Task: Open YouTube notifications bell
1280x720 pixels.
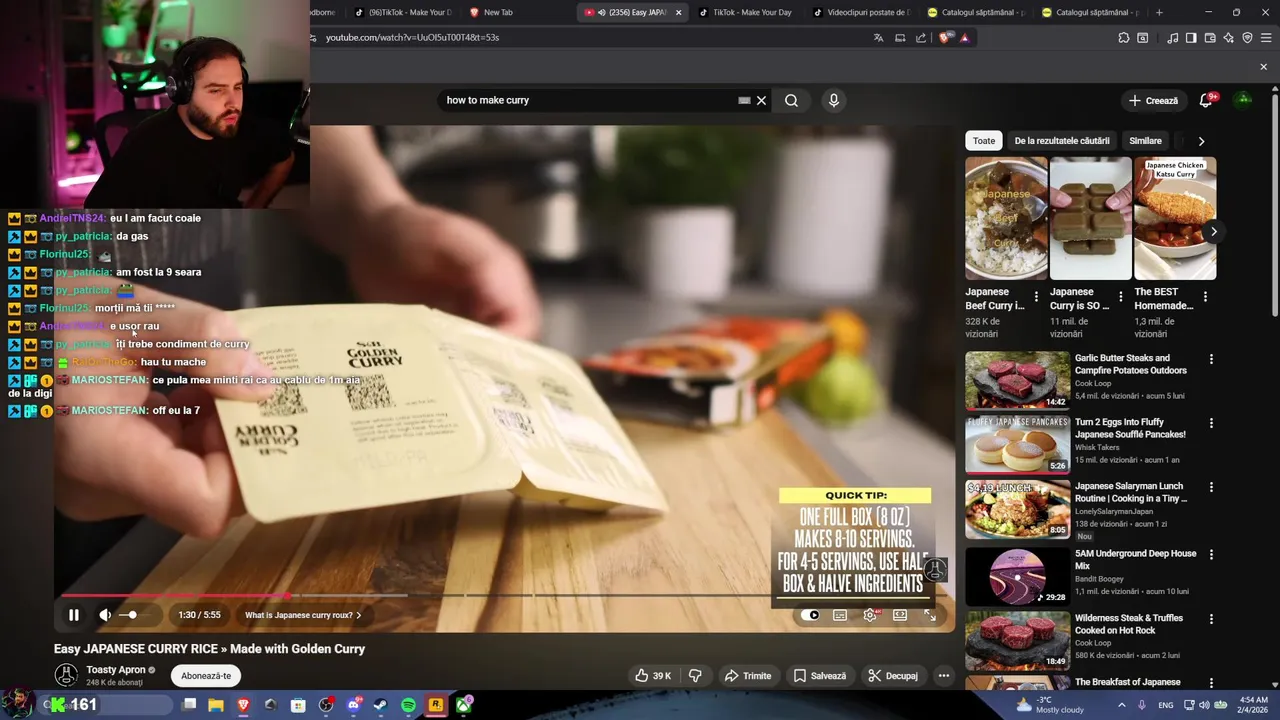Action: [1206, 100]
